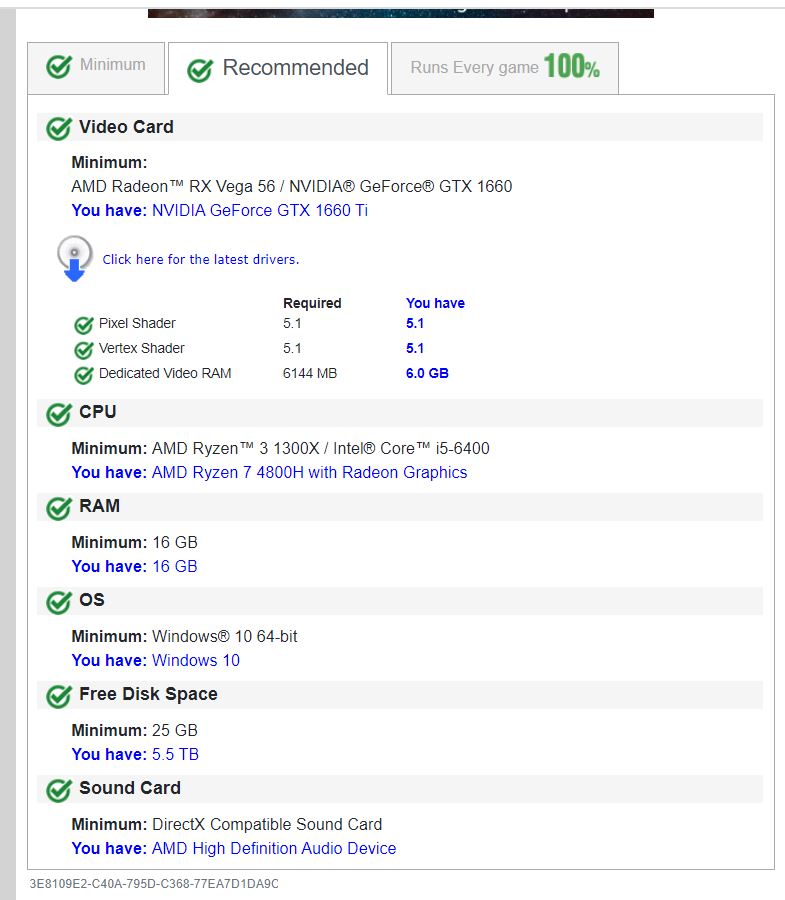Click 'AMD Ryzen 7 4800H with Radeon Graphics'
Image resolution: width=785 pixels, height=900 pixels.
[309, 472]
